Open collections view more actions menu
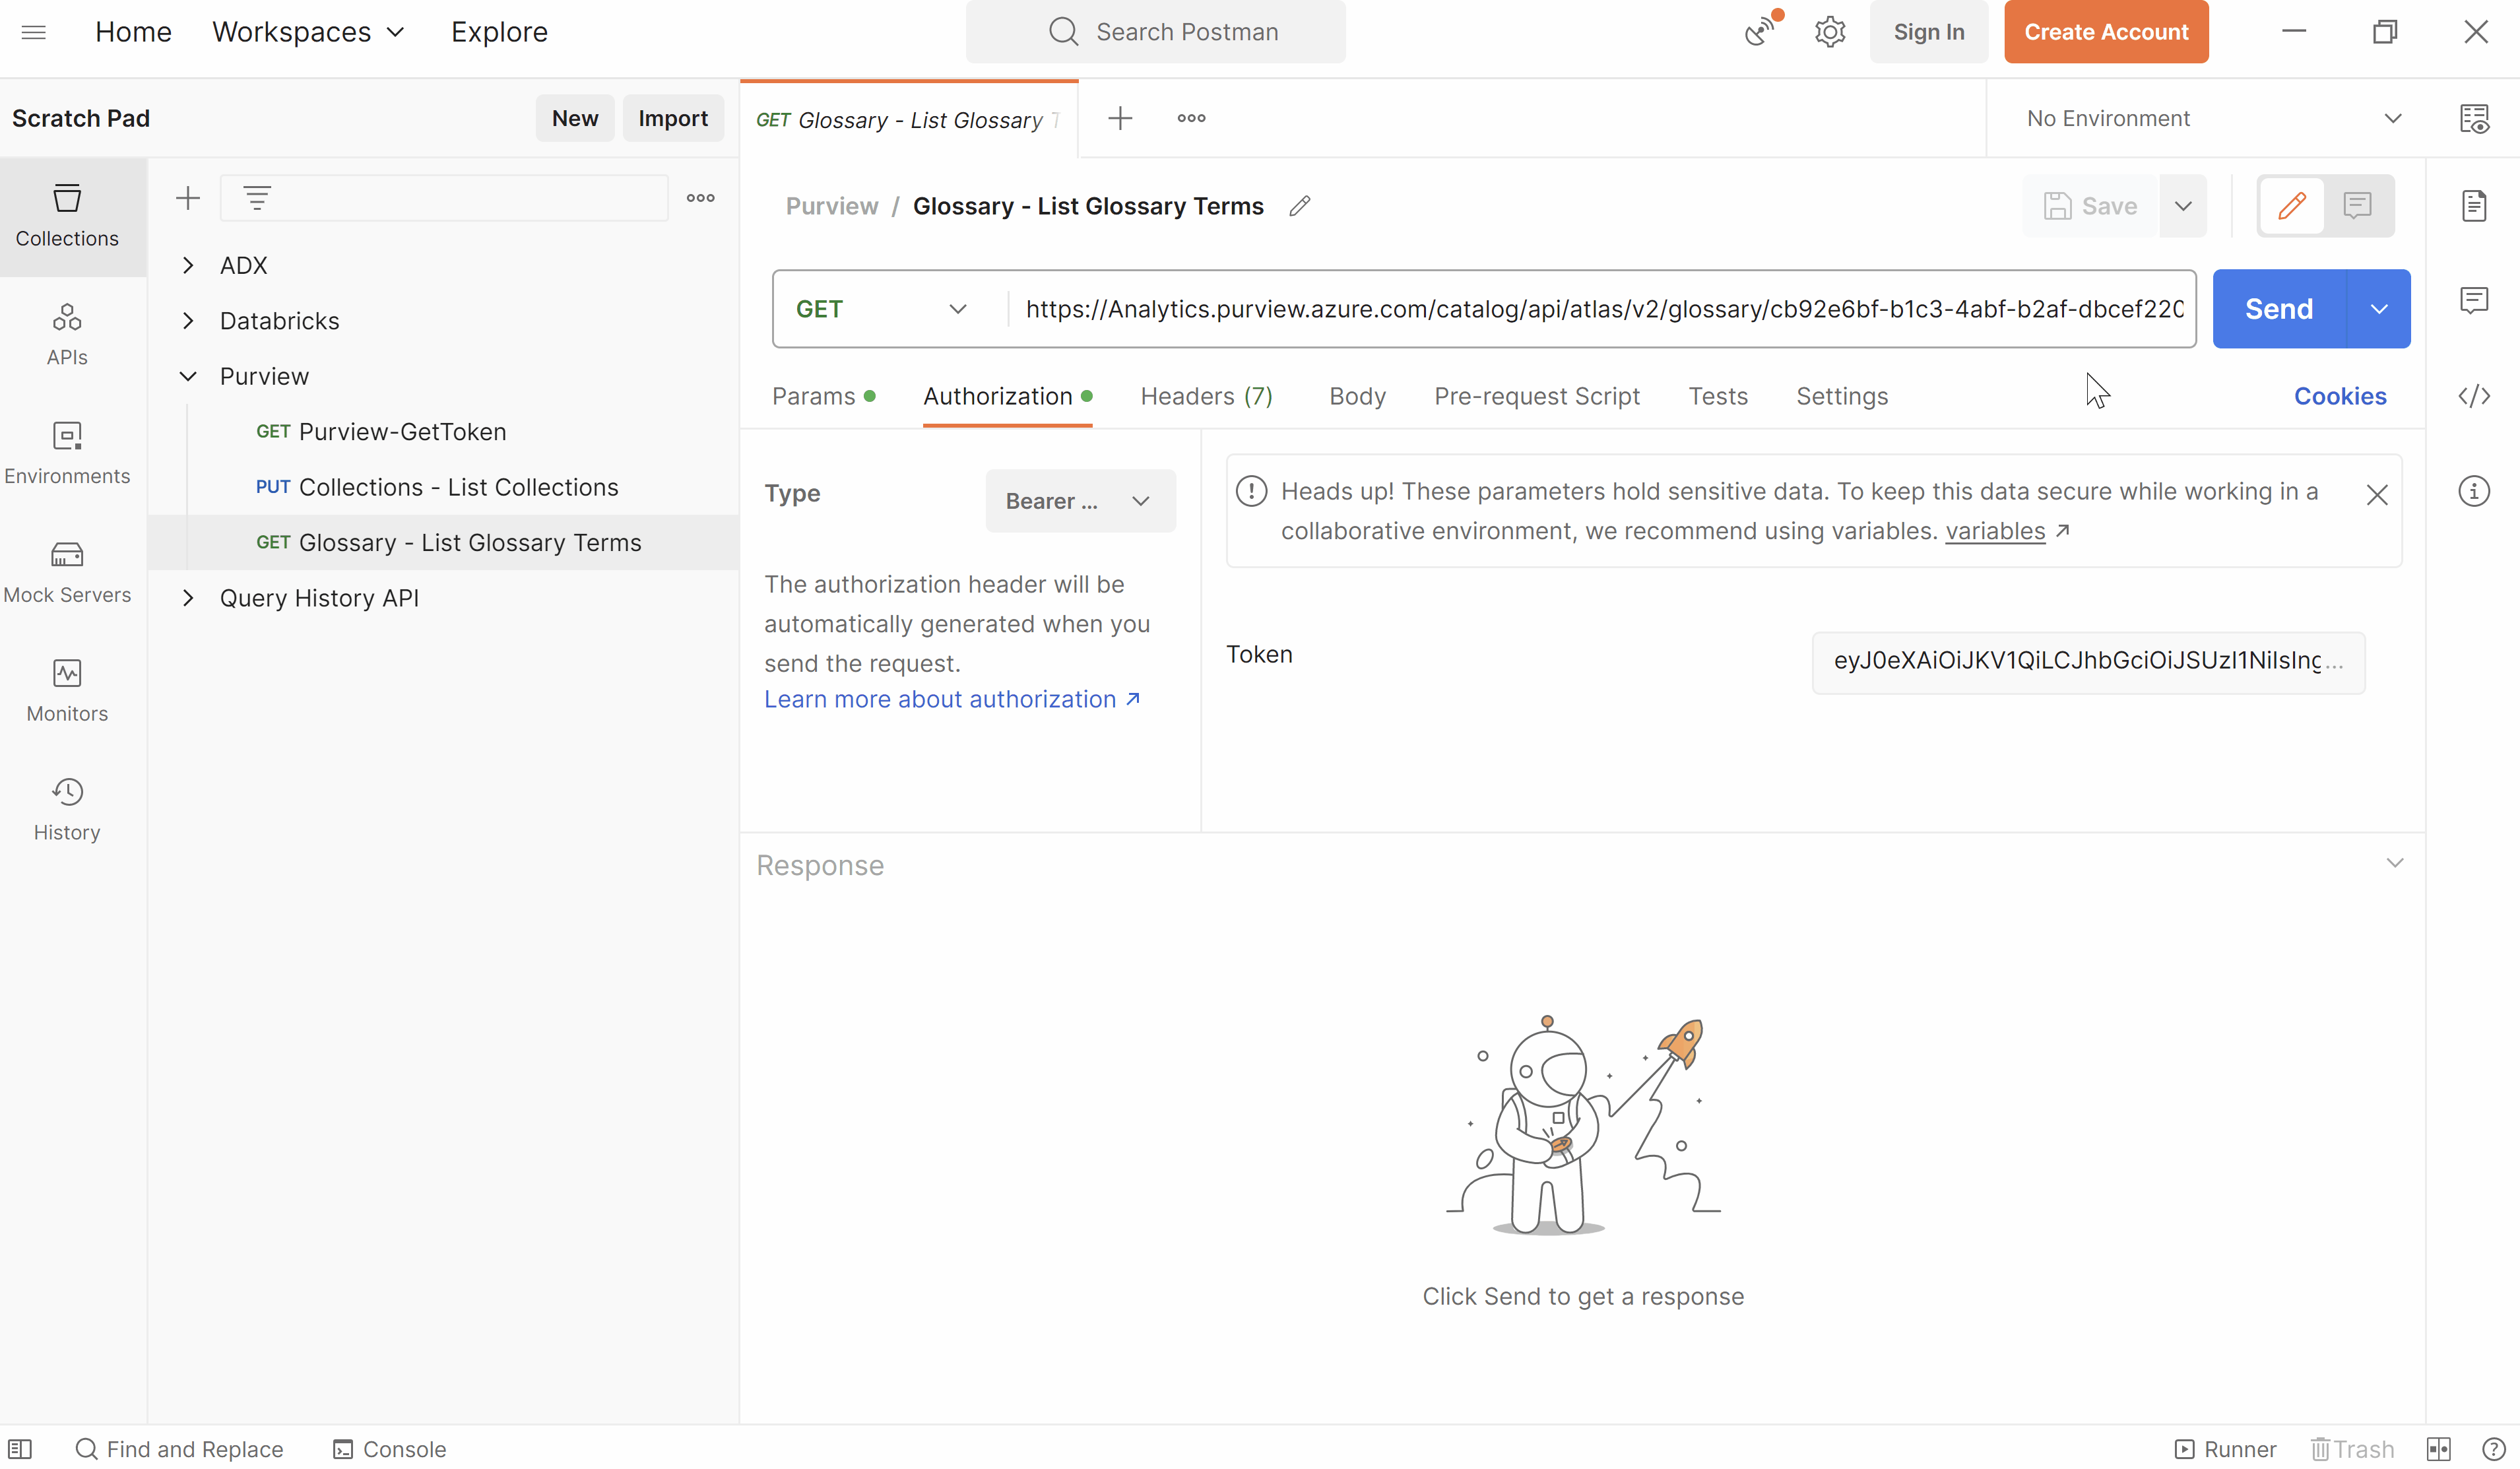 pos(700,198)
